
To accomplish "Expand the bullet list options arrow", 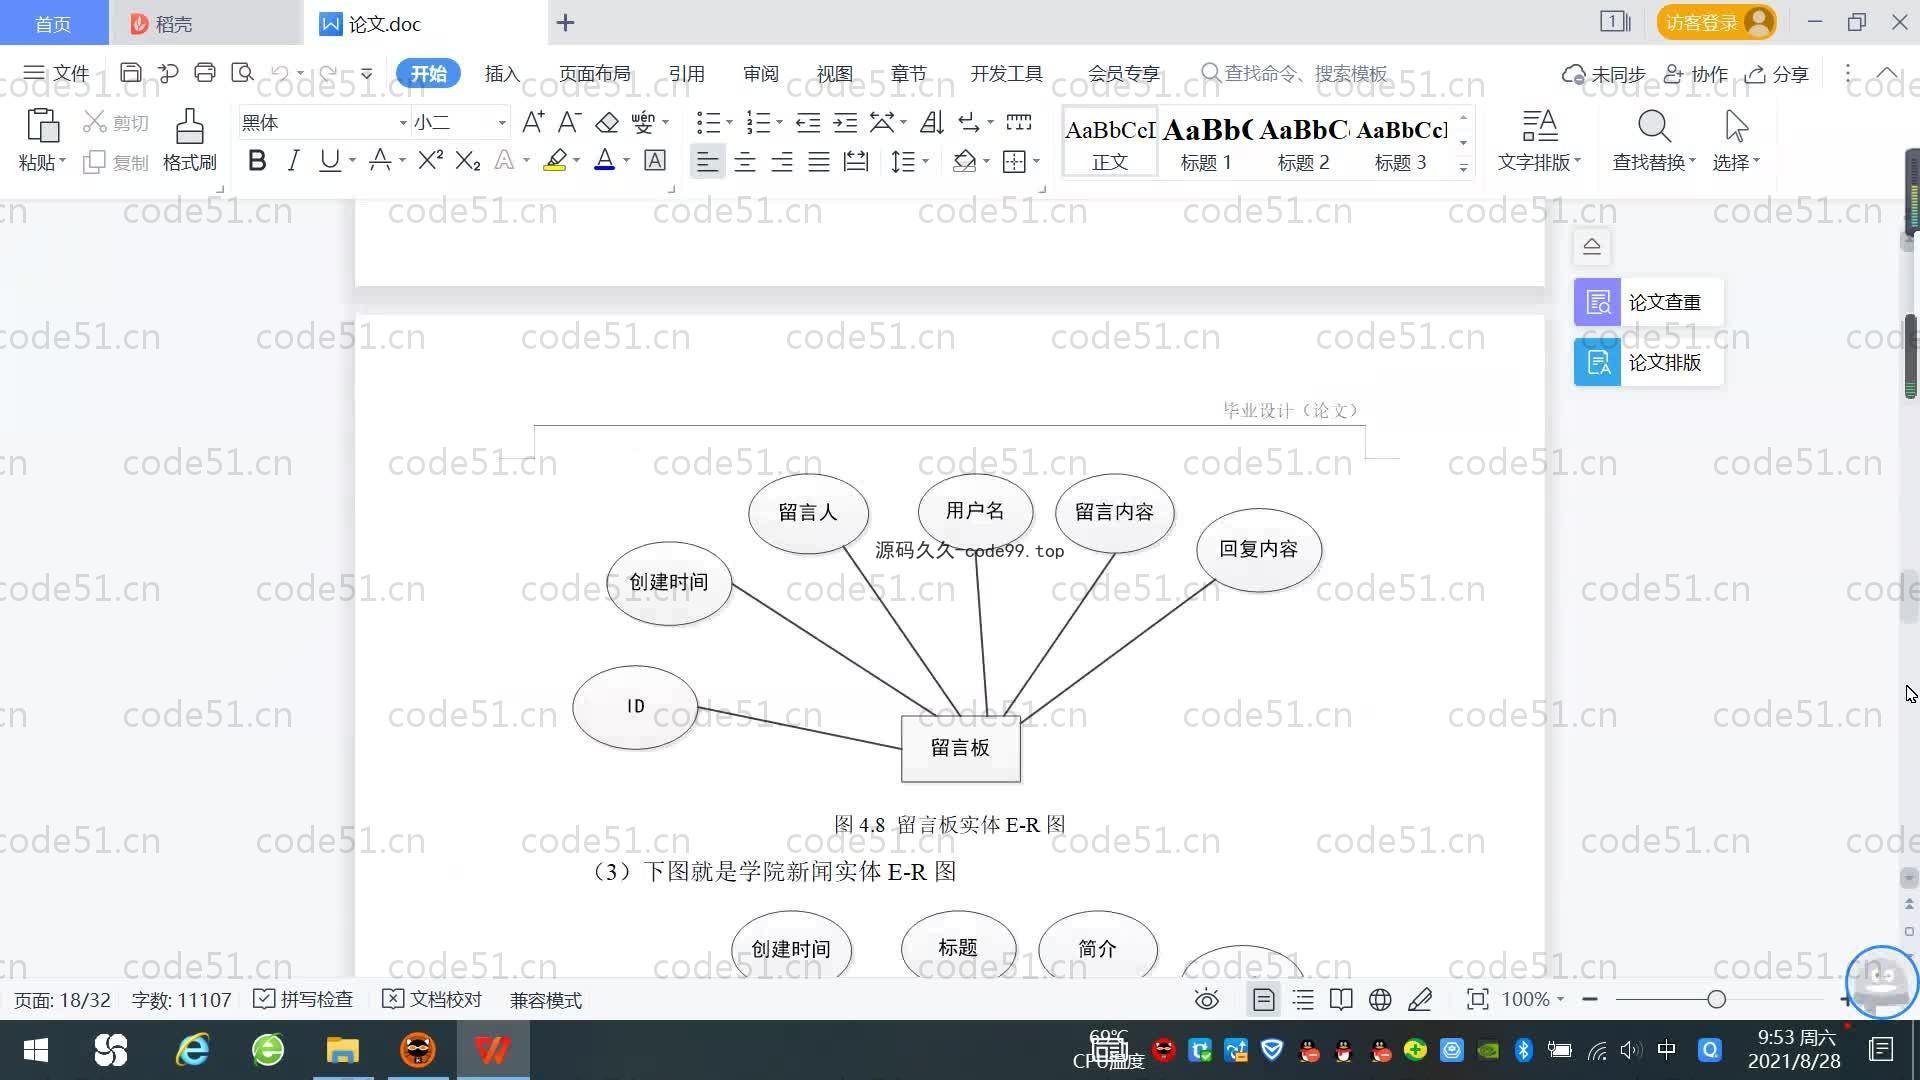I will [729, 122].
